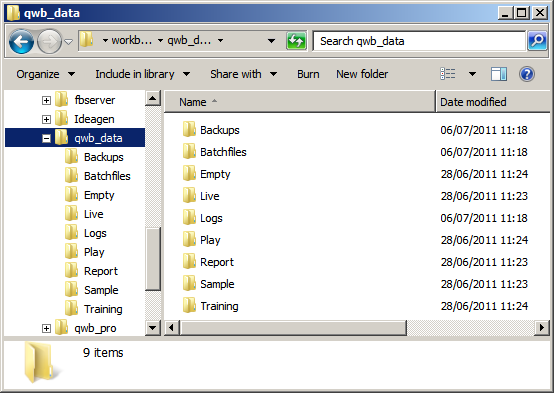Click the Logs folder icon in file list

click(x=189, y=218)
